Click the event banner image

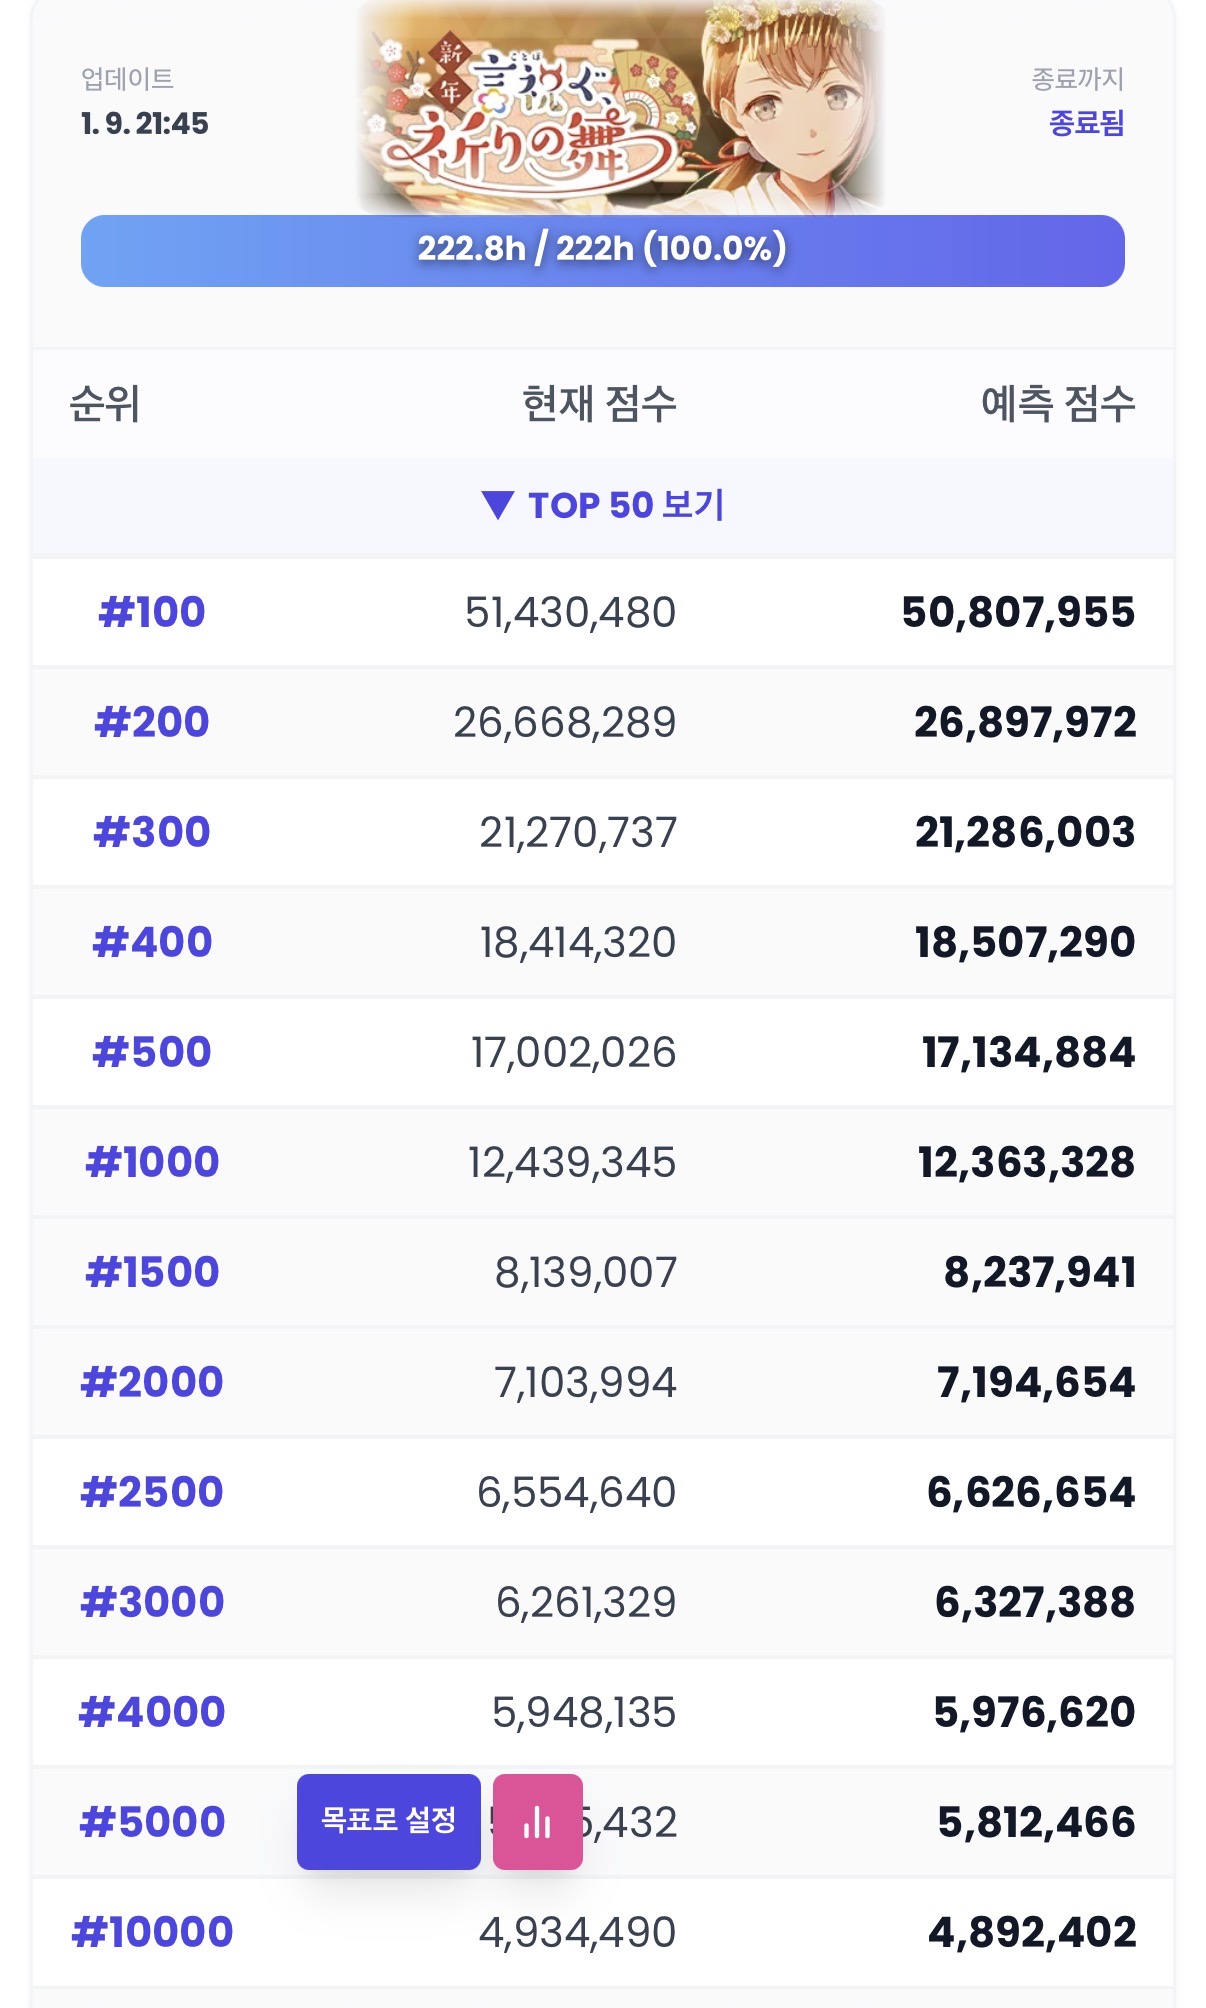tap(620, 106)
